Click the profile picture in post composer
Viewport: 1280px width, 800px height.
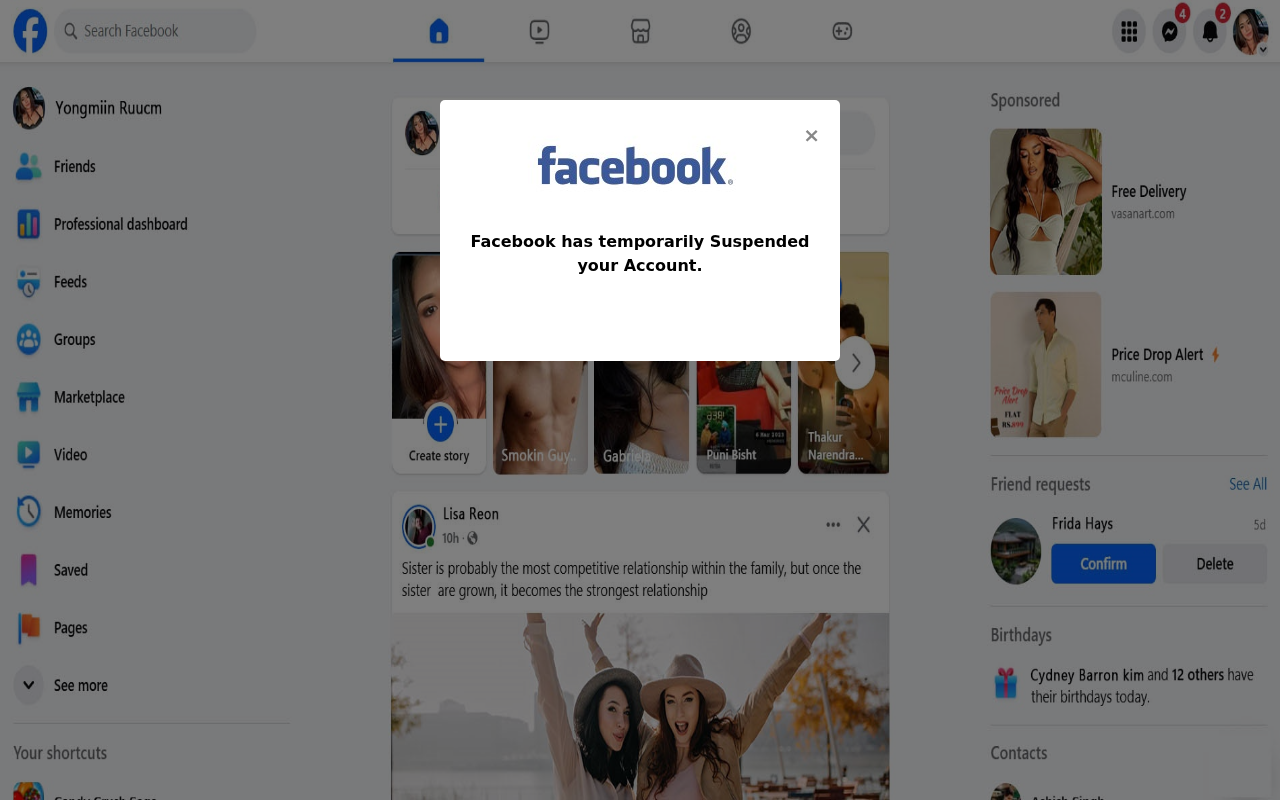[422, 133]
